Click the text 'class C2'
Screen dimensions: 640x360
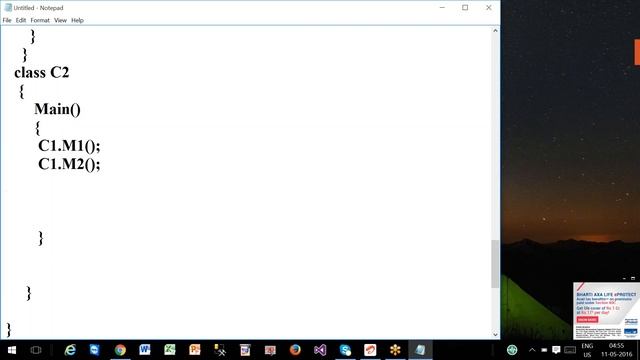coord(42,73)
